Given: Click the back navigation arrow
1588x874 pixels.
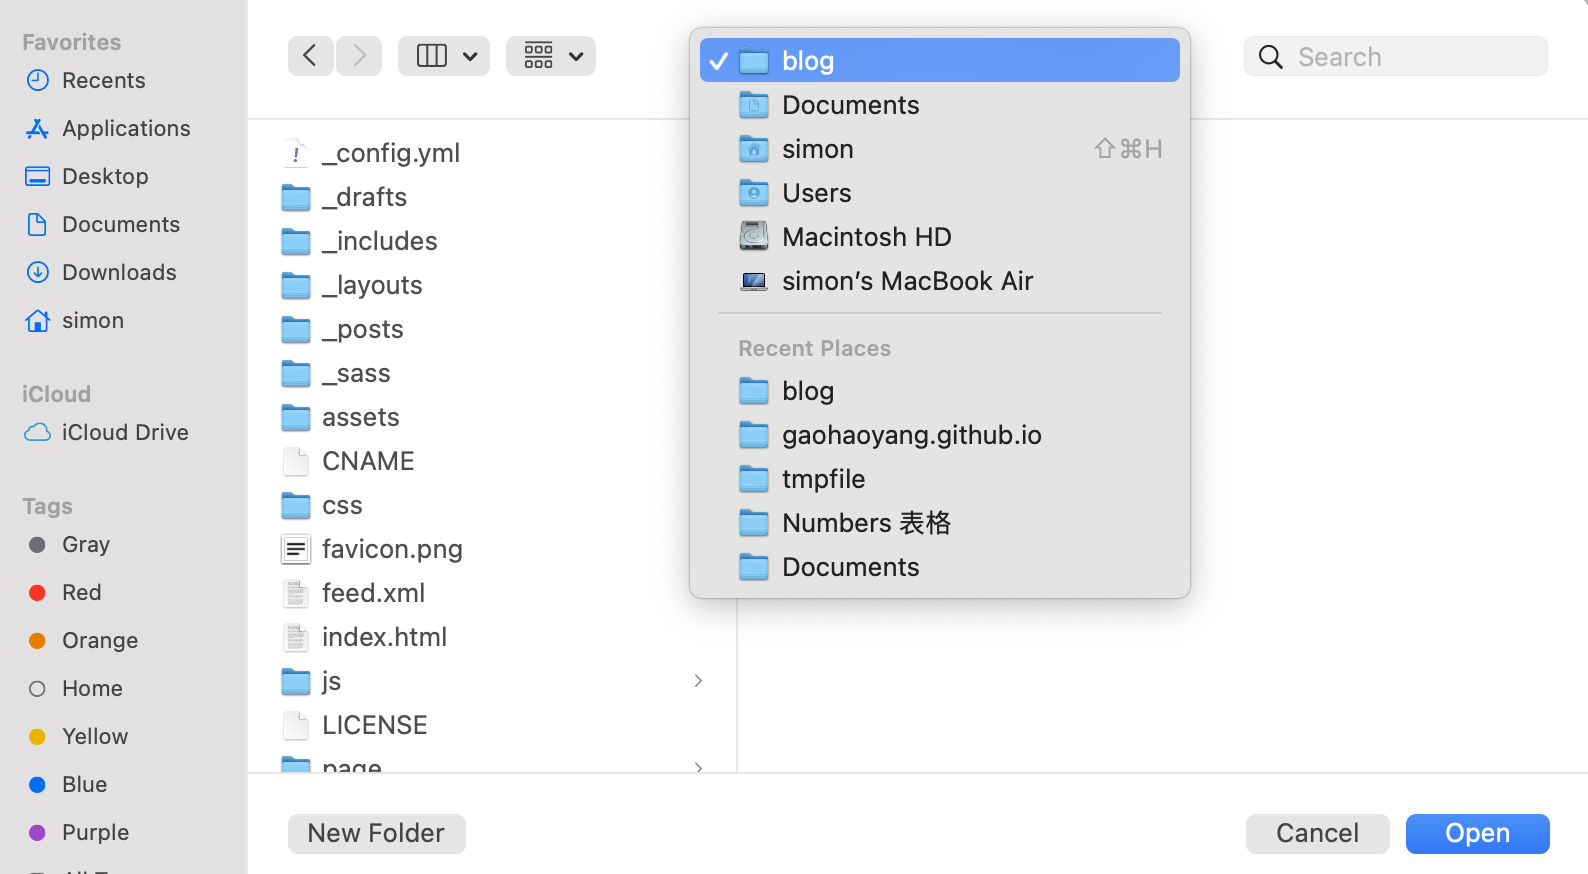Looking at the screenshot, I should pyautogui.click(x=310, y=56).
